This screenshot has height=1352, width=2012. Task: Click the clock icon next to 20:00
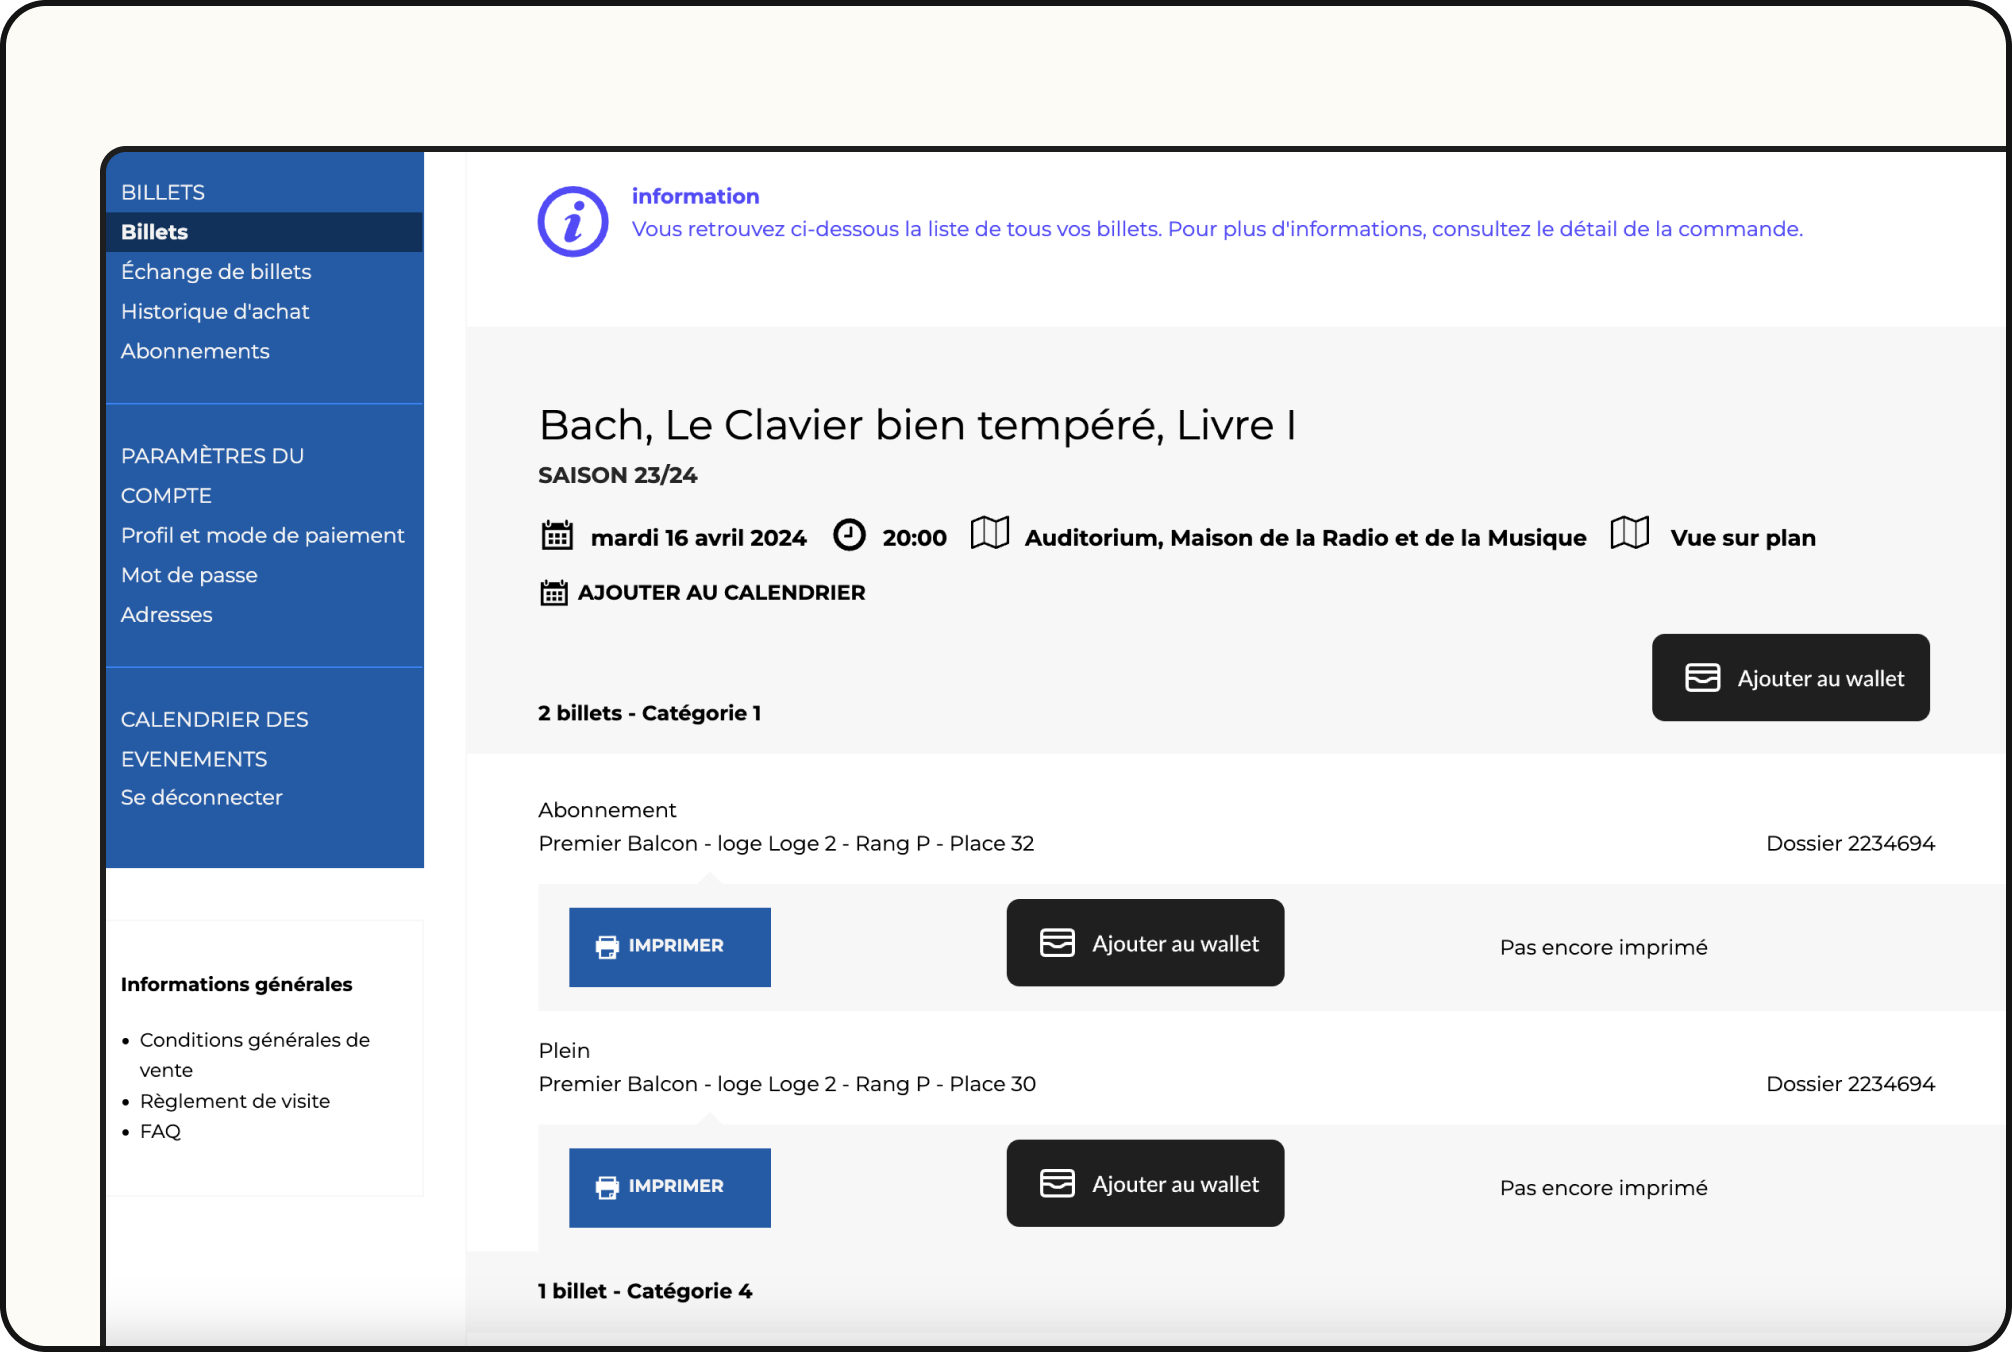tap(849, 535)
